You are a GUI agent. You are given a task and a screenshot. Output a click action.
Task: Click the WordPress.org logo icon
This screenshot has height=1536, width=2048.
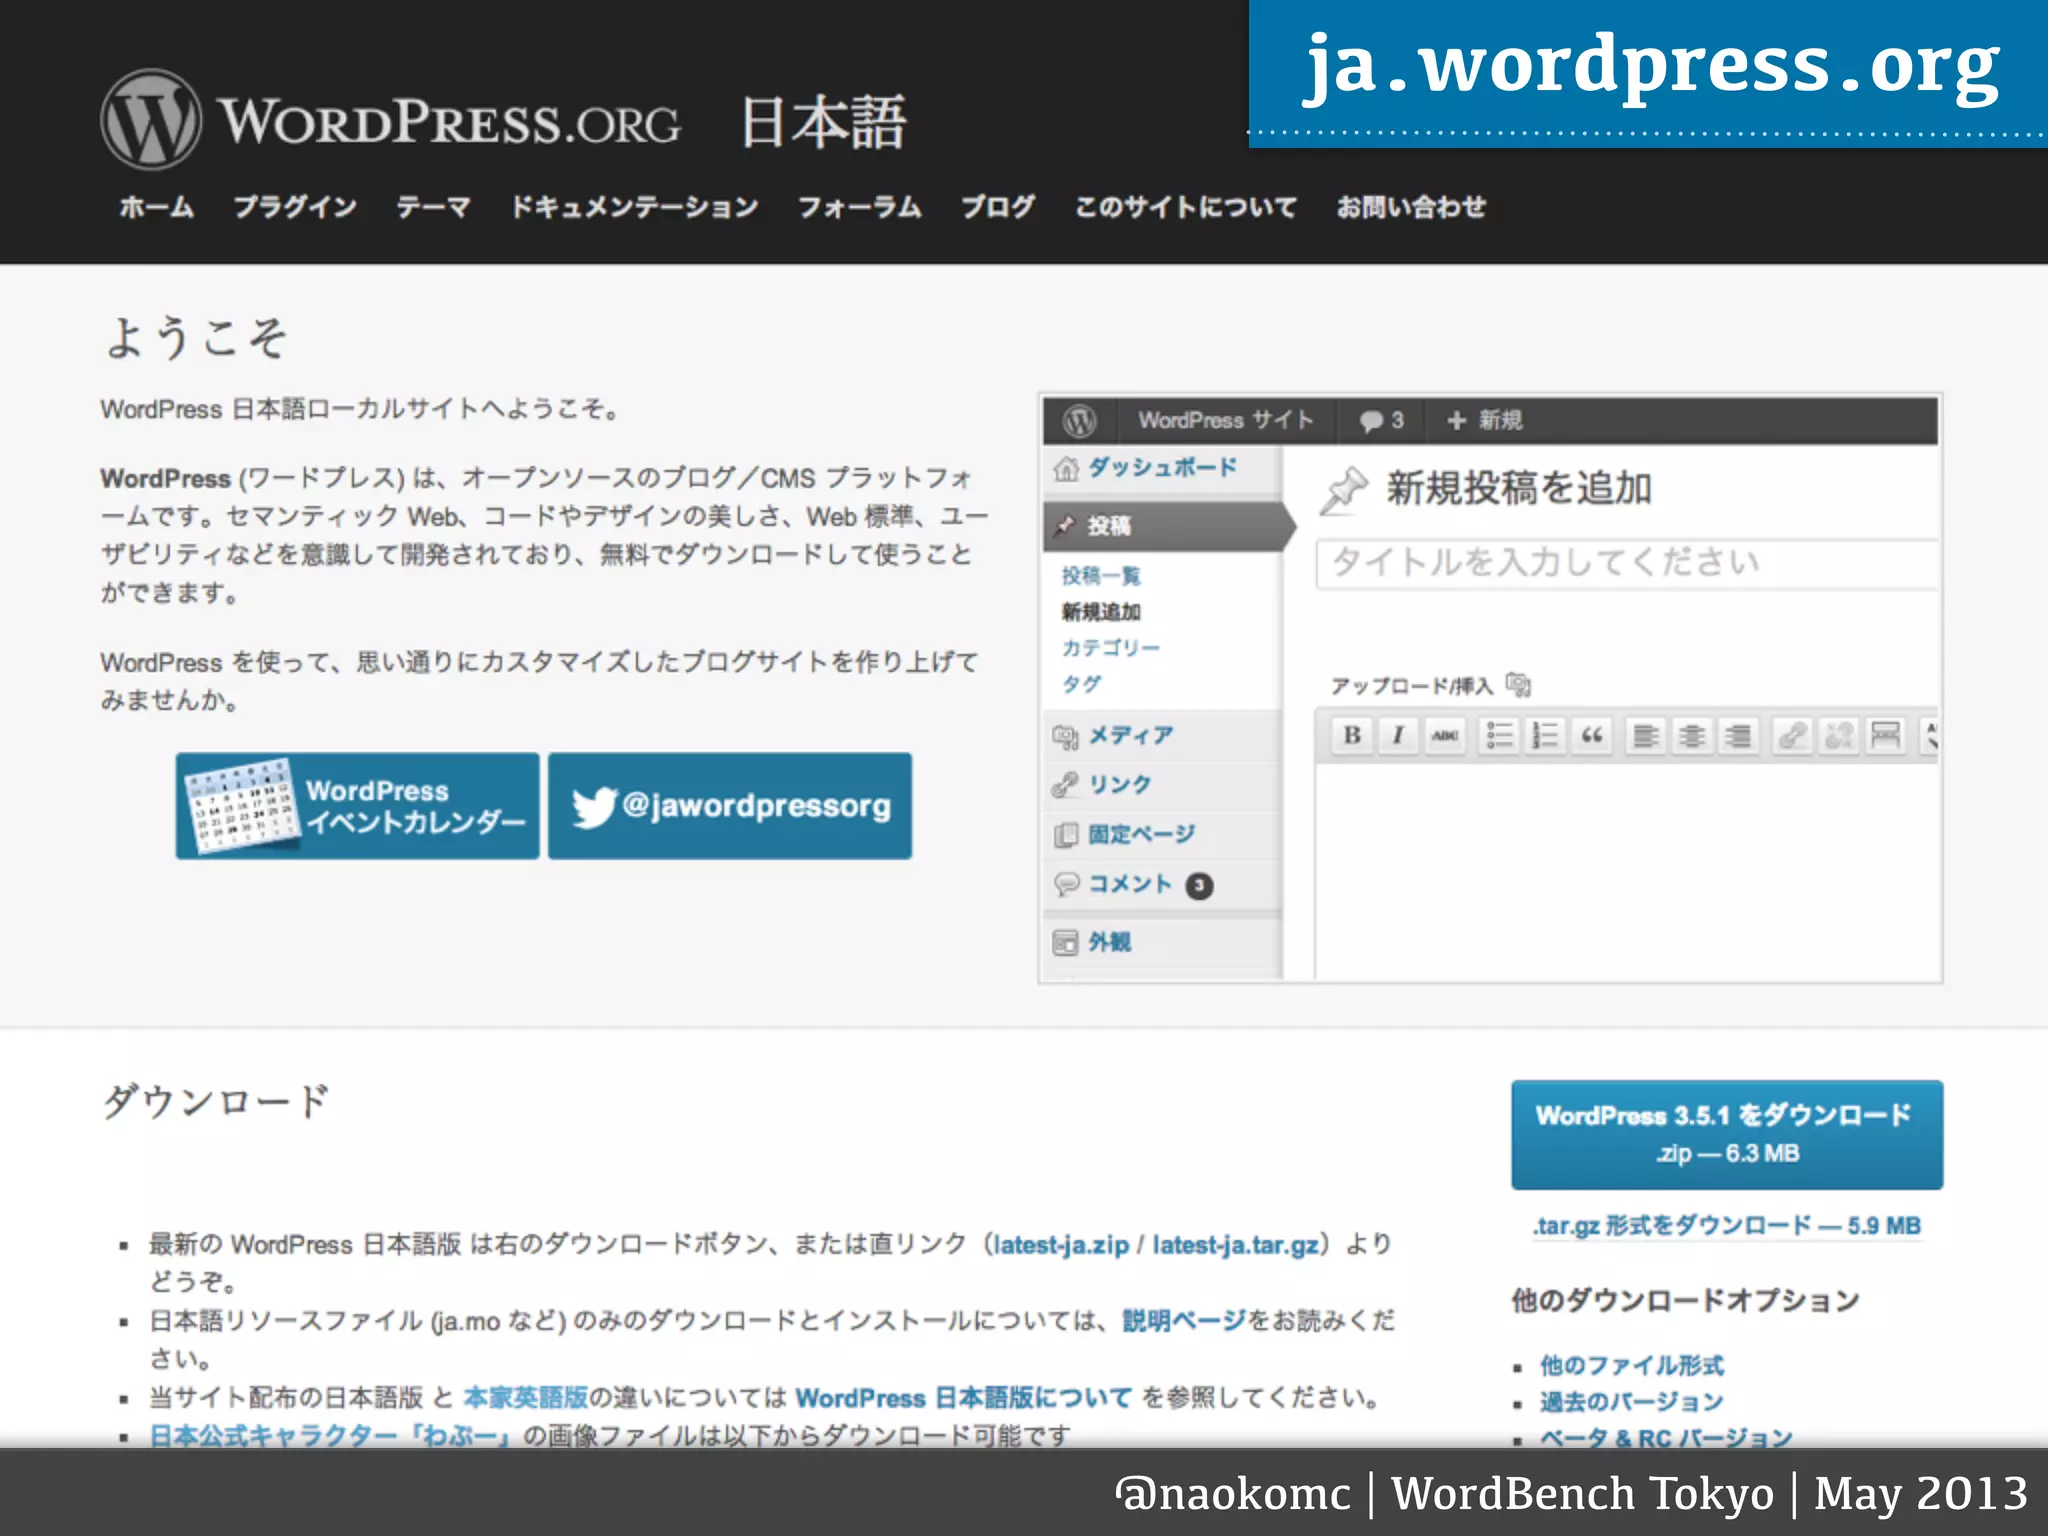point(151,119)
